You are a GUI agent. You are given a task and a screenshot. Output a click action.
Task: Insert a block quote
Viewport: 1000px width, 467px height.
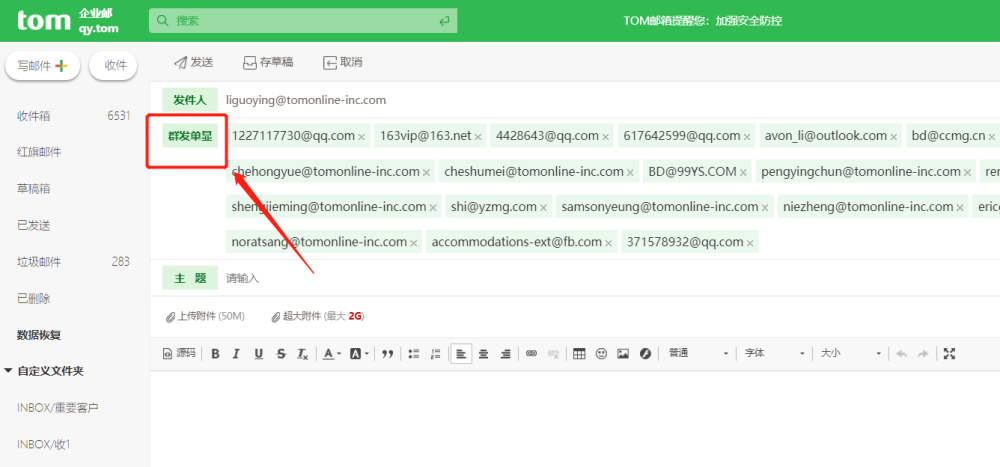pos(387,353)
